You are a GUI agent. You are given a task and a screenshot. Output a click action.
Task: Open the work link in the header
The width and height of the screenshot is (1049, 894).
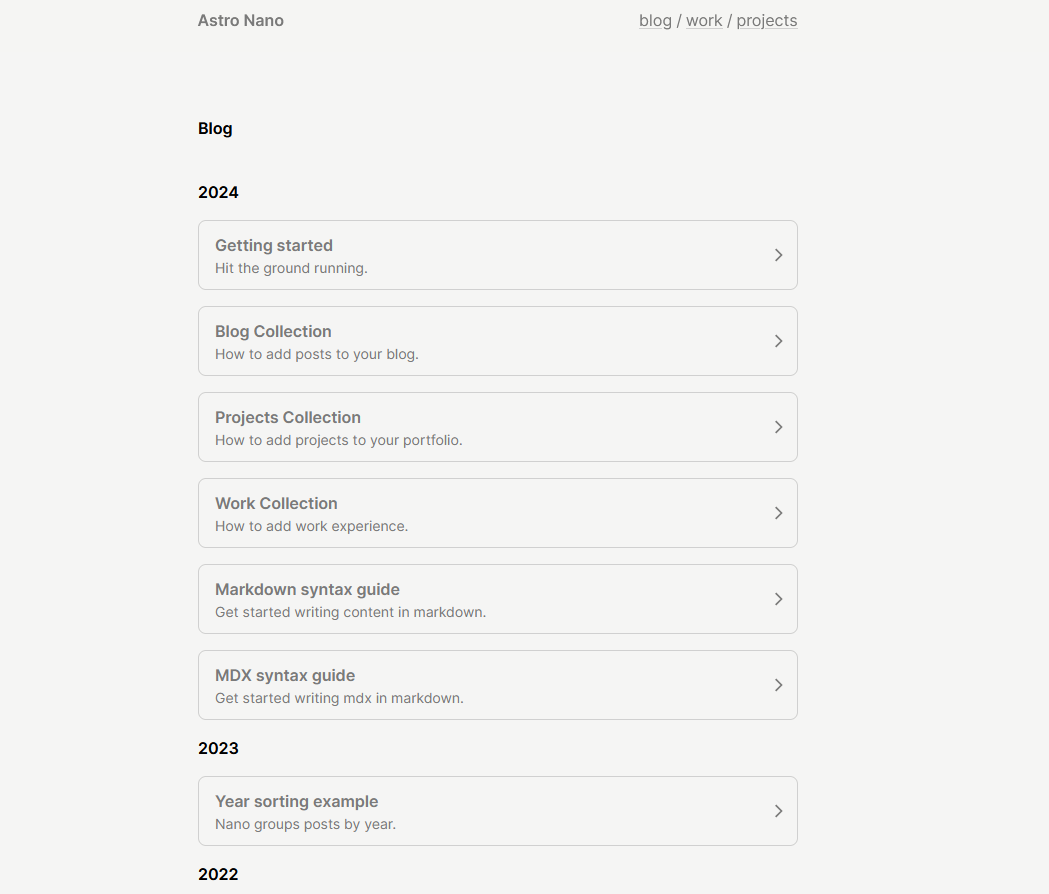click(704, 21)
